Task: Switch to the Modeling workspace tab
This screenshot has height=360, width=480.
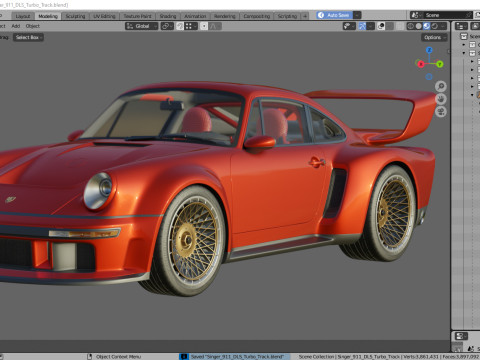Action: pyautogui.click(x=48, y=16)
